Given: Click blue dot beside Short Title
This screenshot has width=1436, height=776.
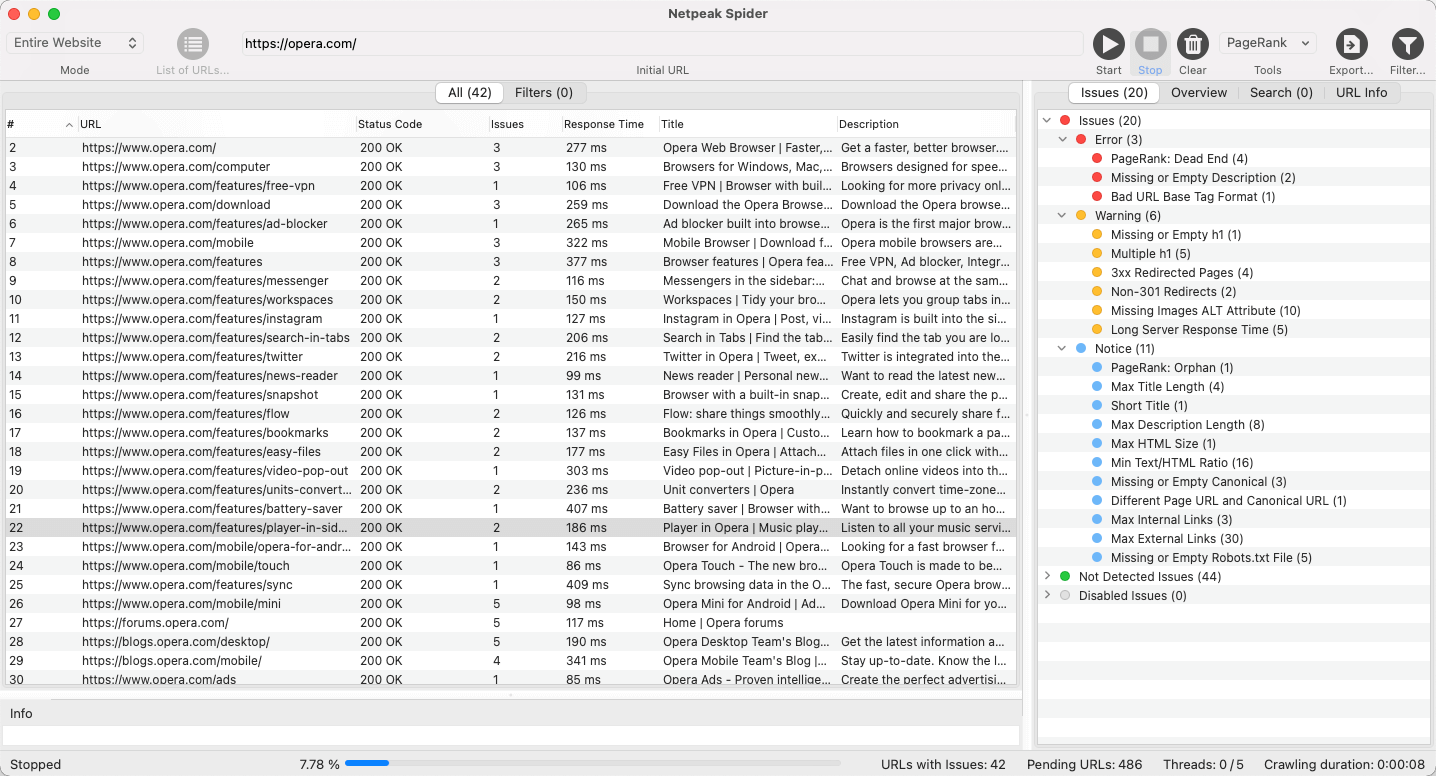Looking at the screenshot, I should [1097, 406].
